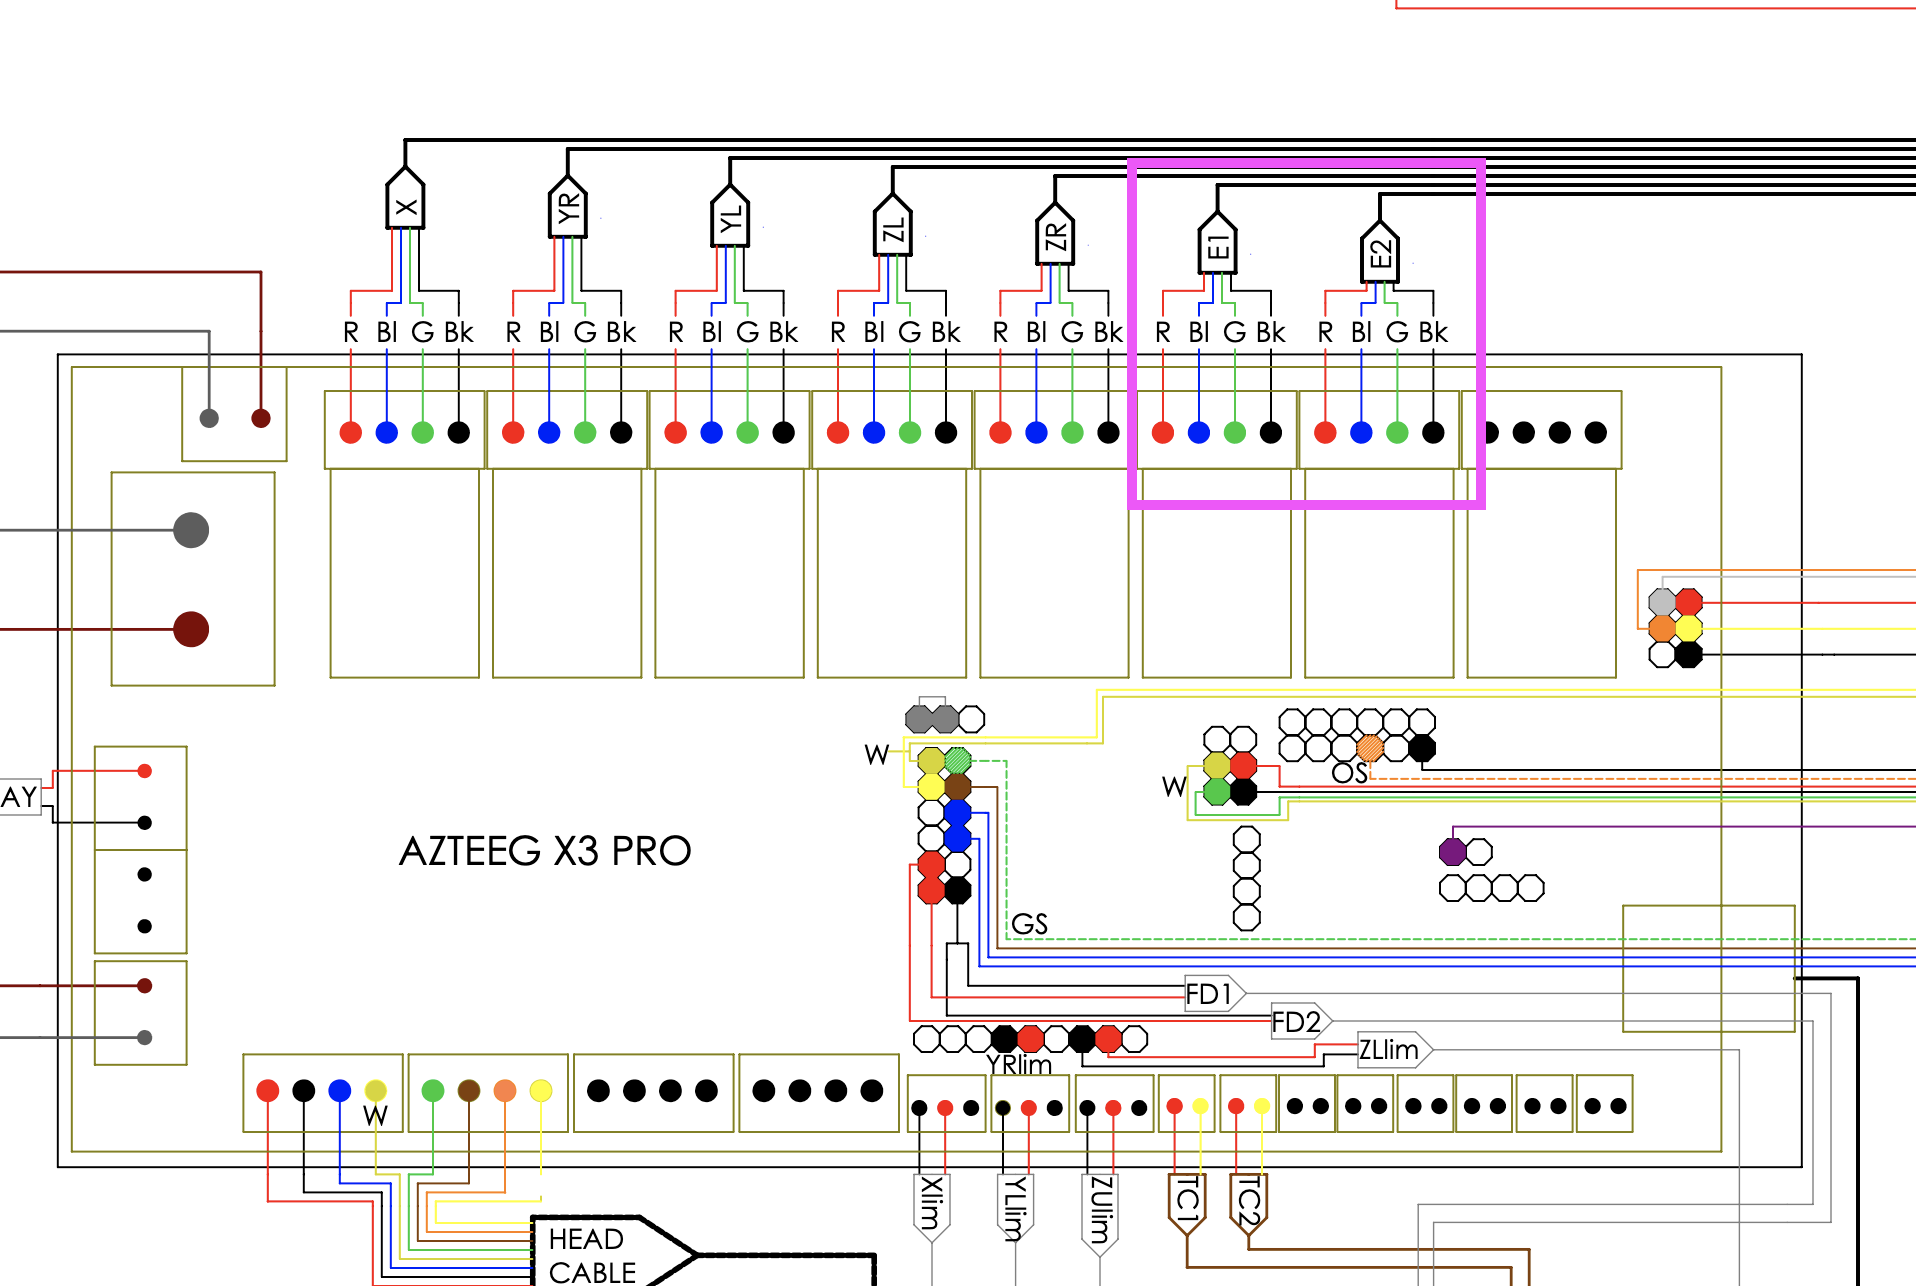The height and width of the screenshot is (1286, 1916).
Task: Click the ZUlim connector tag
Action: point(1100,1208)
